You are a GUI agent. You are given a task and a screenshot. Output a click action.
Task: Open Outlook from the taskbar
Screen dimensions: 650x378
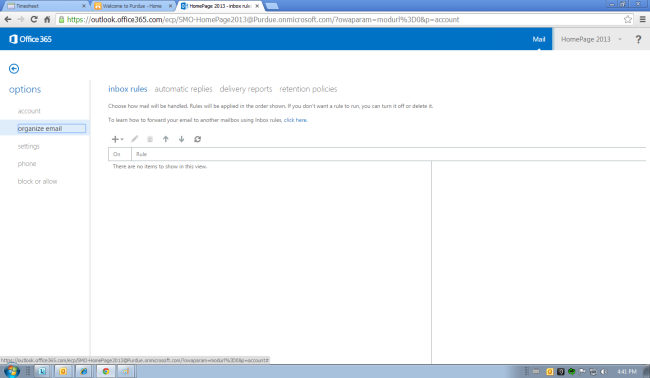[63, 371]
